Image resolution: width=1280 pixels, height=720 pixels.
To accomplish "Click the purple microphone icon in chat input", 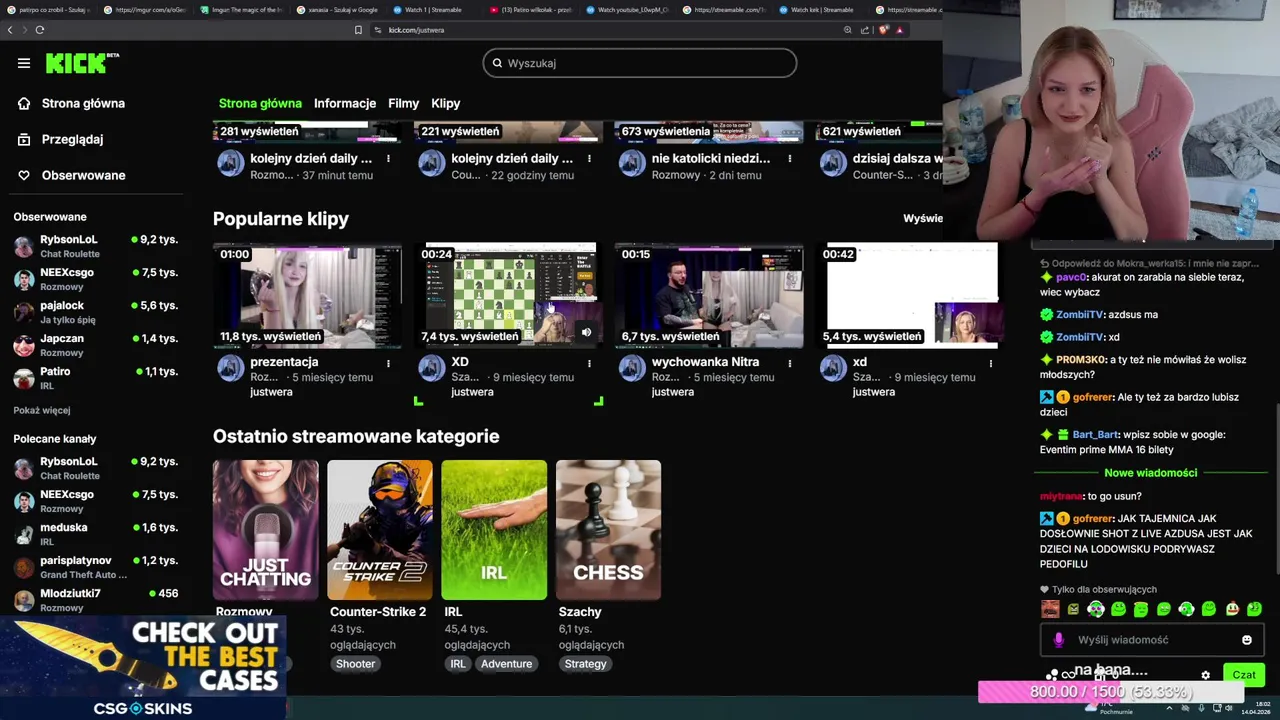I will point(1059,640).
